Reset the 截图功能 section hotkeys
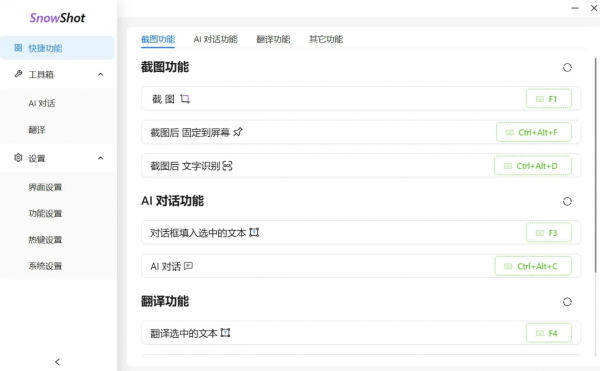Screen dimensions: 600x371 click(x=567, y=68)
